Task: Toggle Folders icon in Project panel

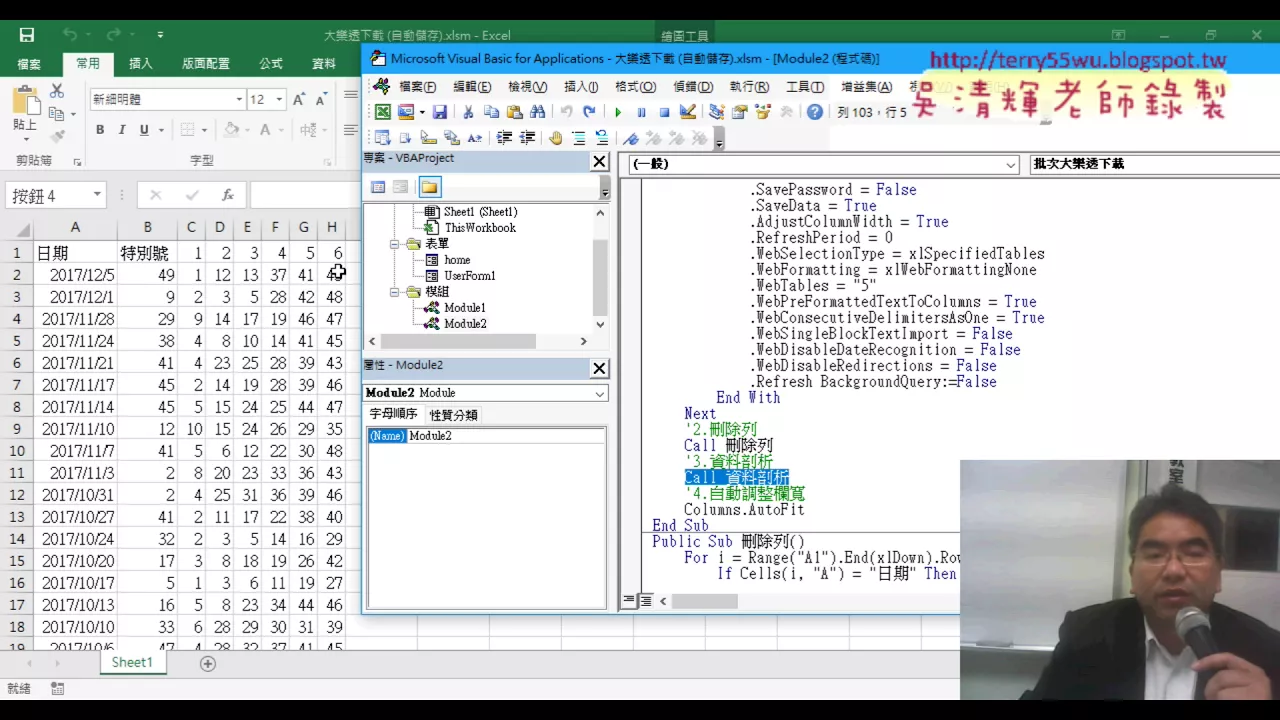Action: click(429, 187)
